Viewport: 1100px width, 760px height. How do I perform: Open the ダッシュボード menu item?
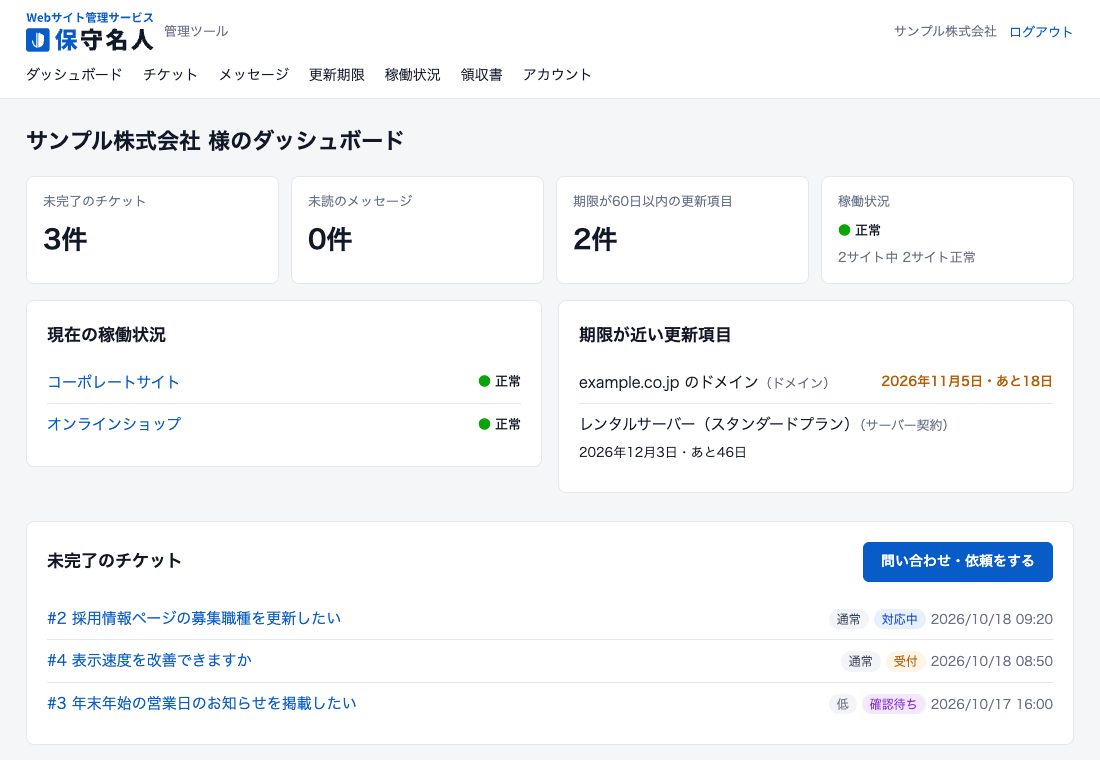pyautogui.click(x=74, y=74)
